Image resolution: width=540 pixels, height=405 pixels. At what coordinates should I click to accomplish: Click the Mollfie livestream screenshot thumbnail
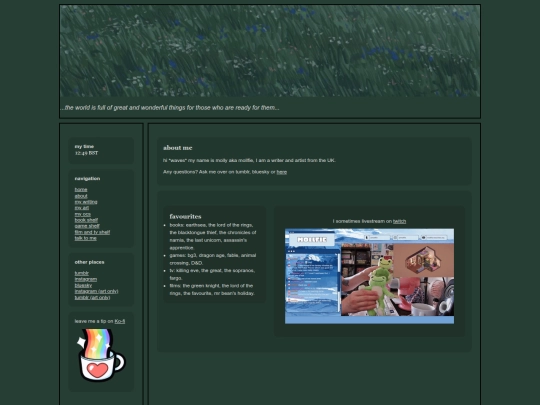point(369,276)
